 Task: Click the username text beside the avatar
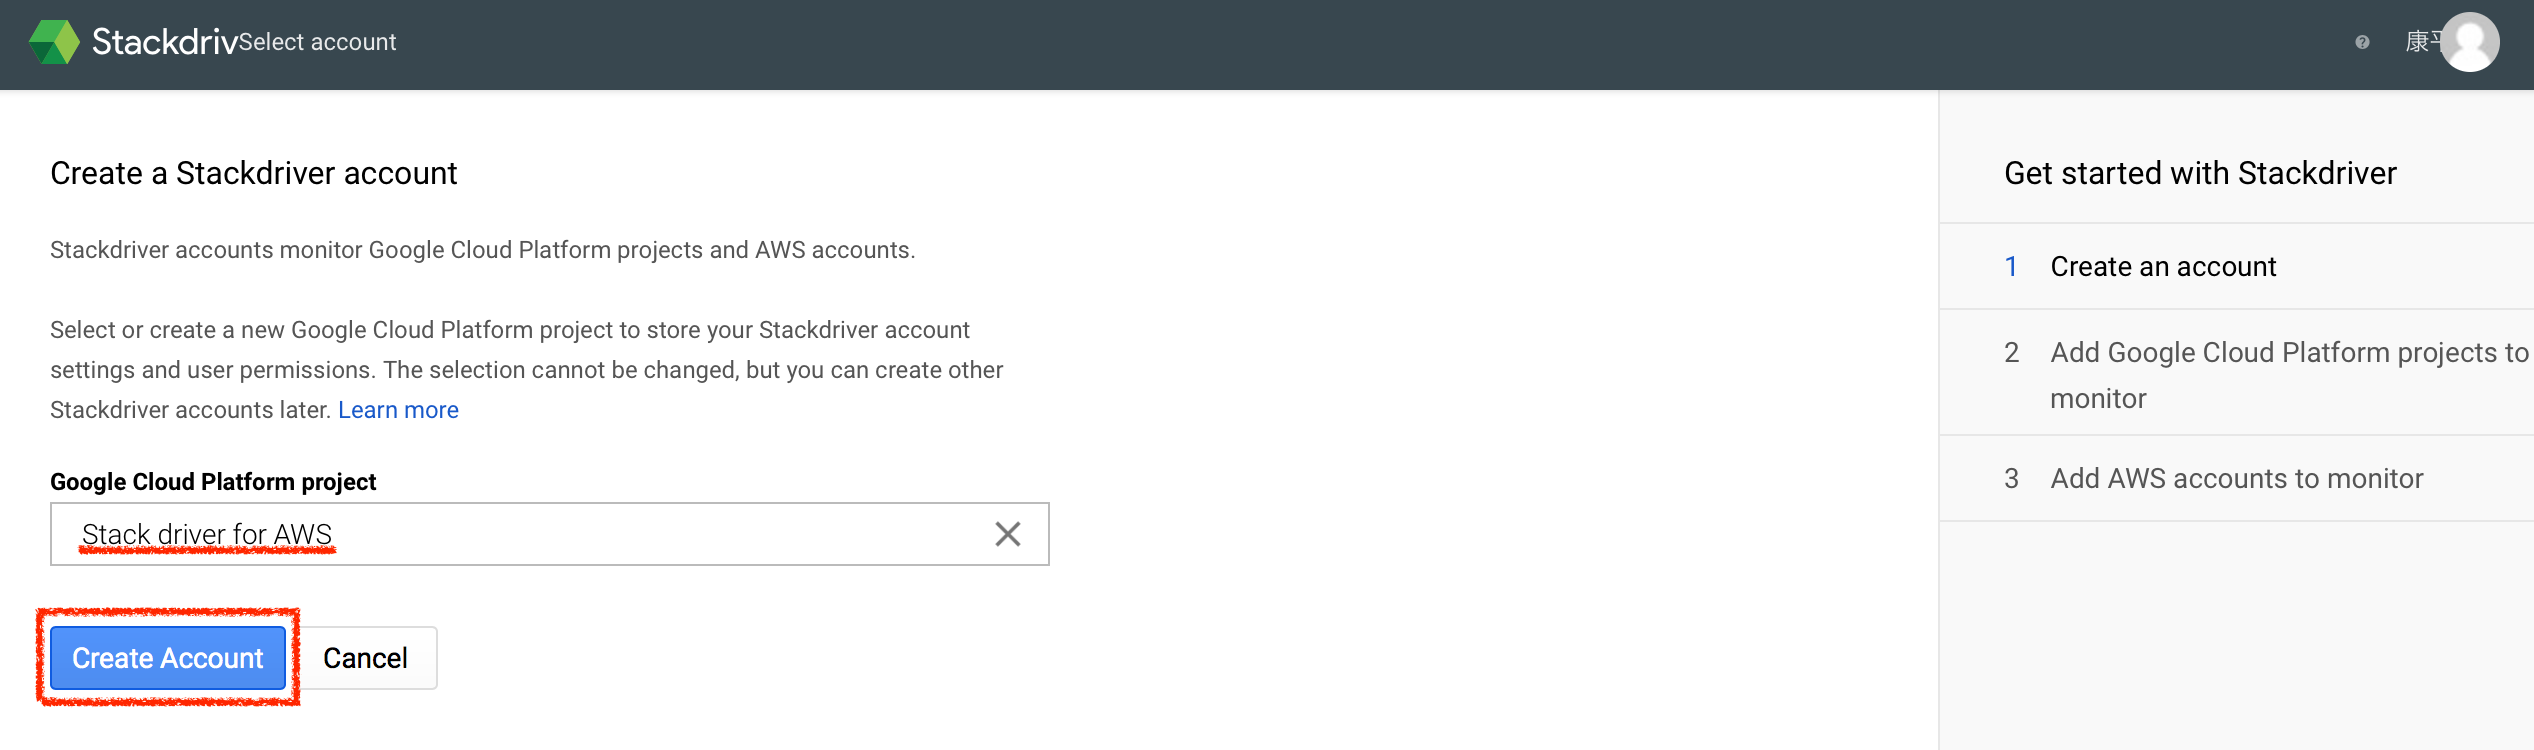pos(2421,41)
